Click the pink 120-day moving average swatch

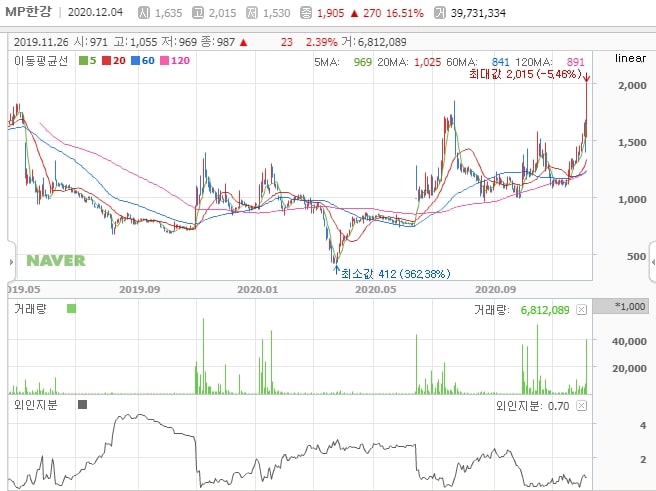point(164,61)
